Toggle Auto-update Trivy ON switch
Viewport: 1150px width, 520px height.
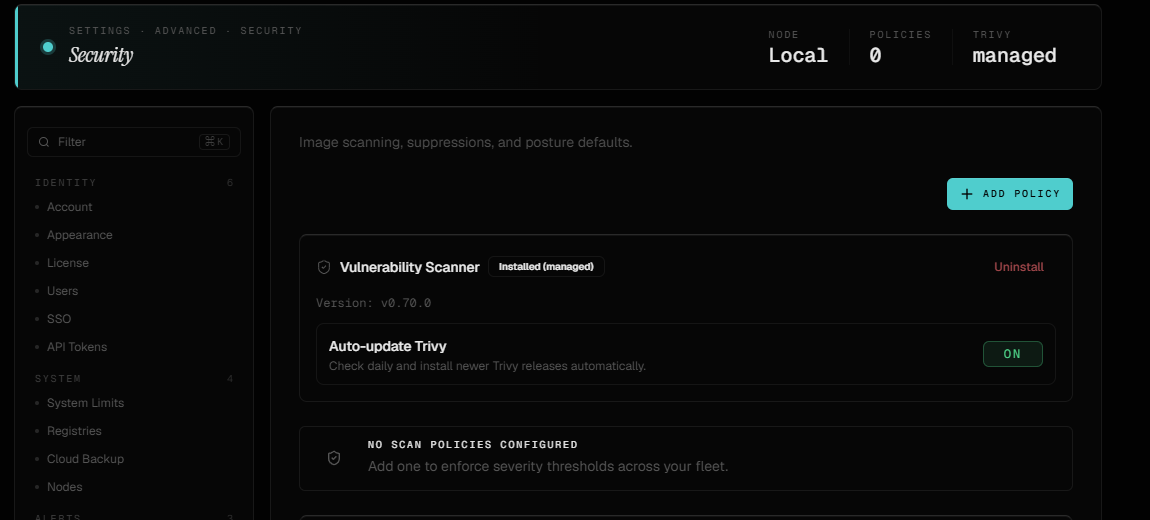point(1012,354)
